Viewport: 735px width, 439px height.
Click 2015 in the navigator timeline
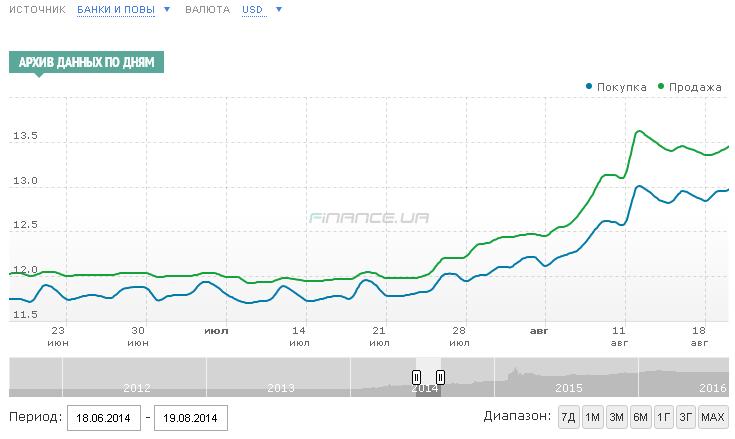(x=568, y=387)
